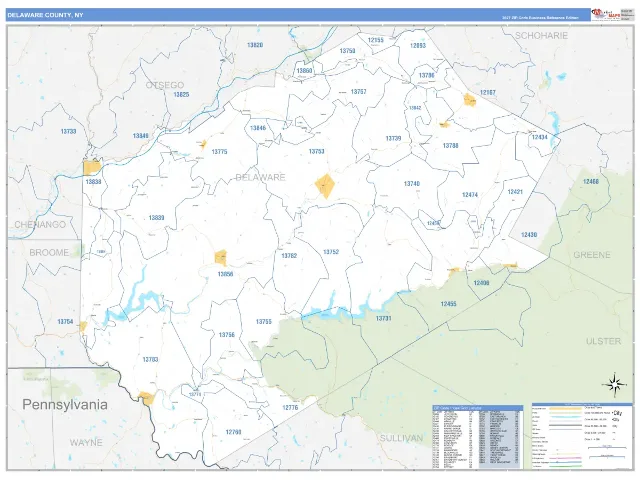
Task: Click ZIP code label 13757
Action: tap(358, 92)
